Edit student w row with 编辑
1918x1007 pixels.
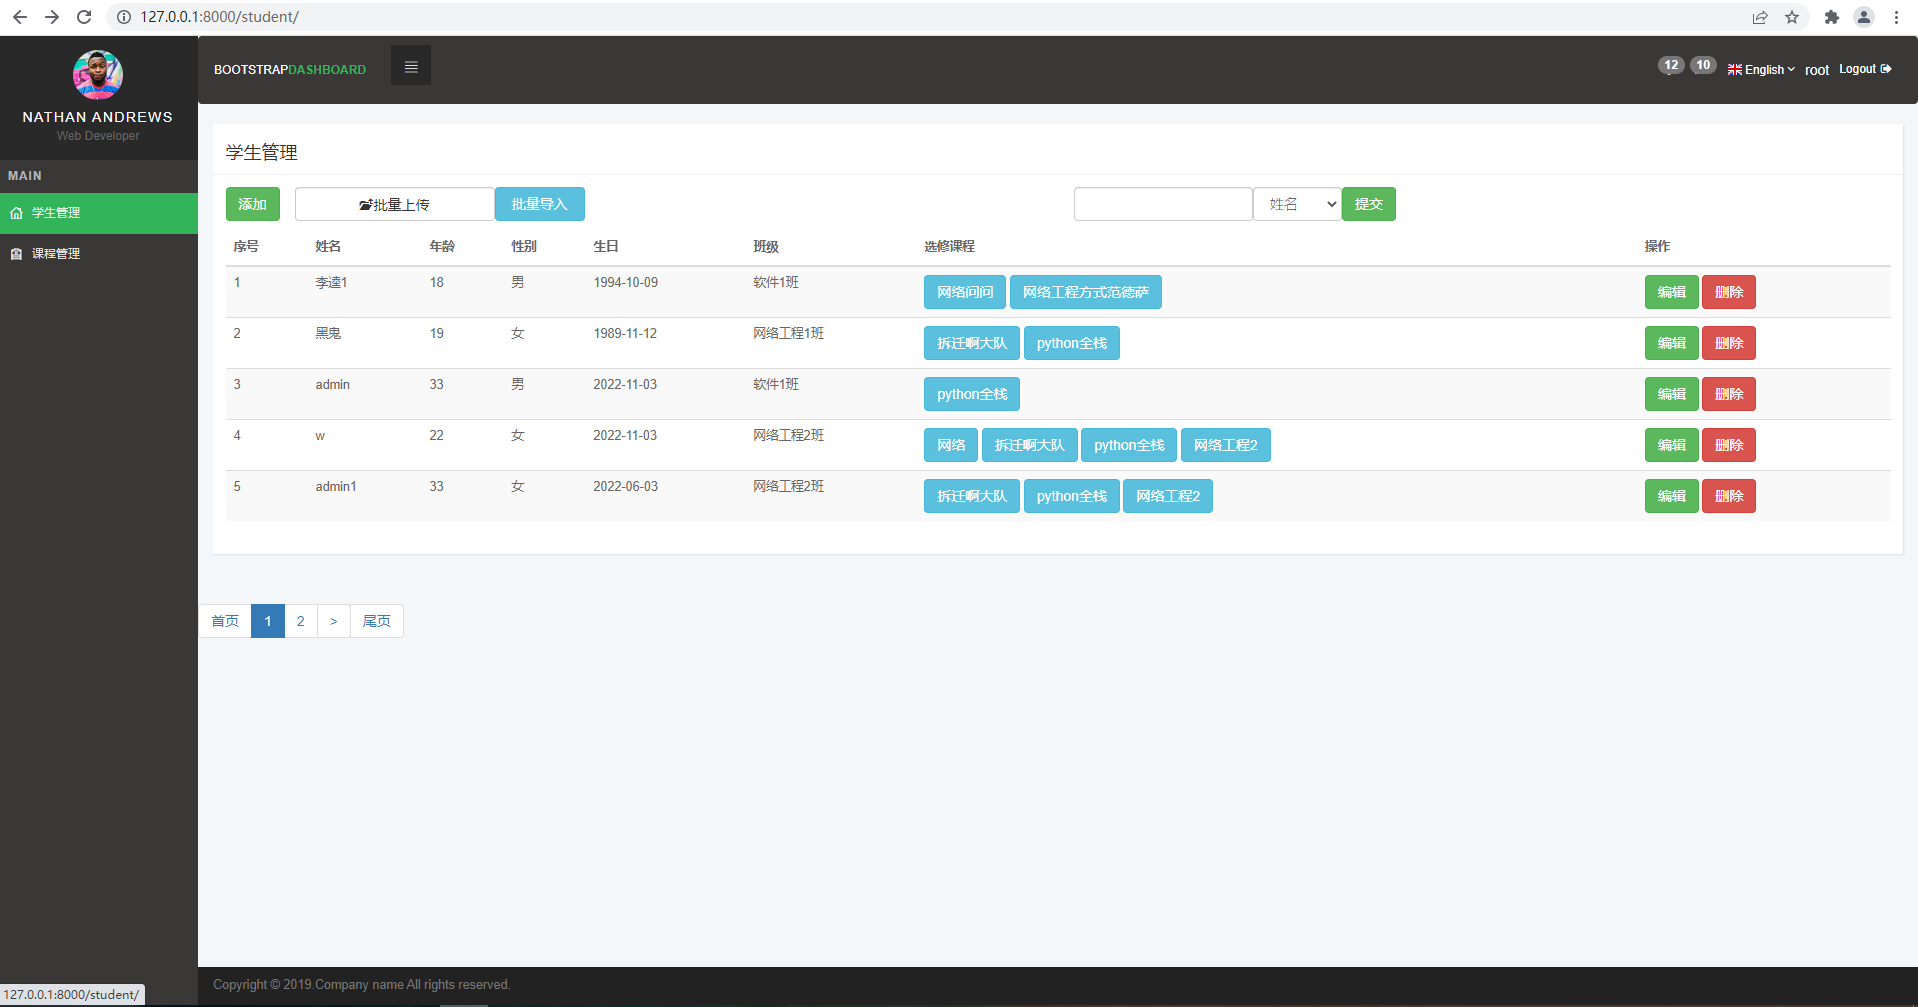tap(1672, 445)
